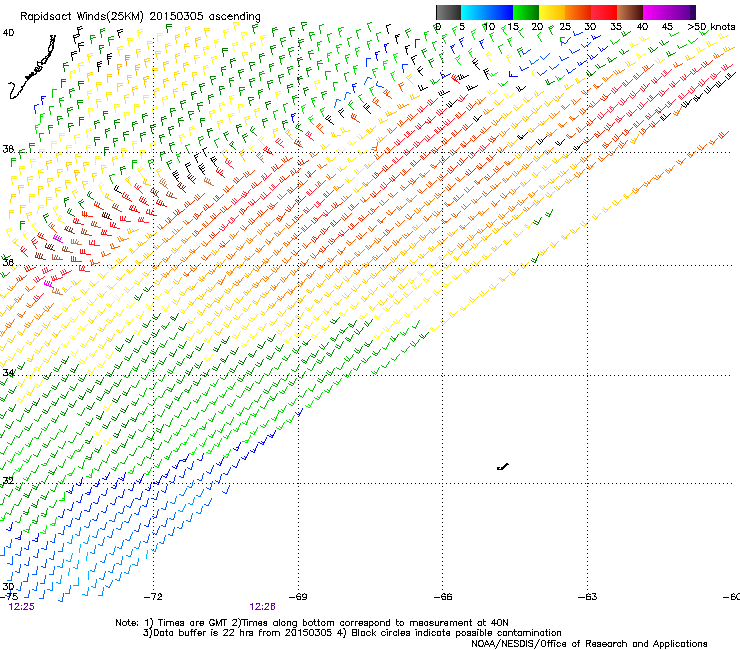Image resolution: width=740 pixels, height=650 pixels.
Task: Click the "-66" longitude label
Action: pos(443,597)
